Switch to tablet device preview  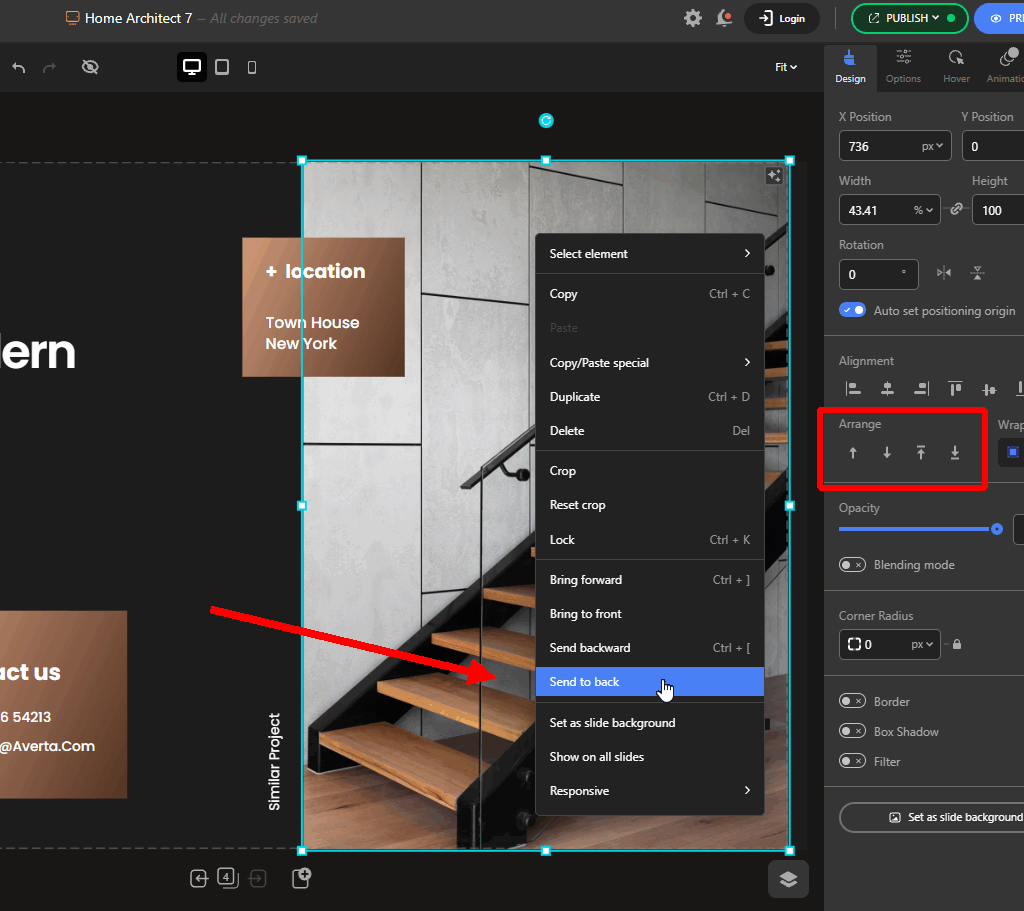[222, 67]
